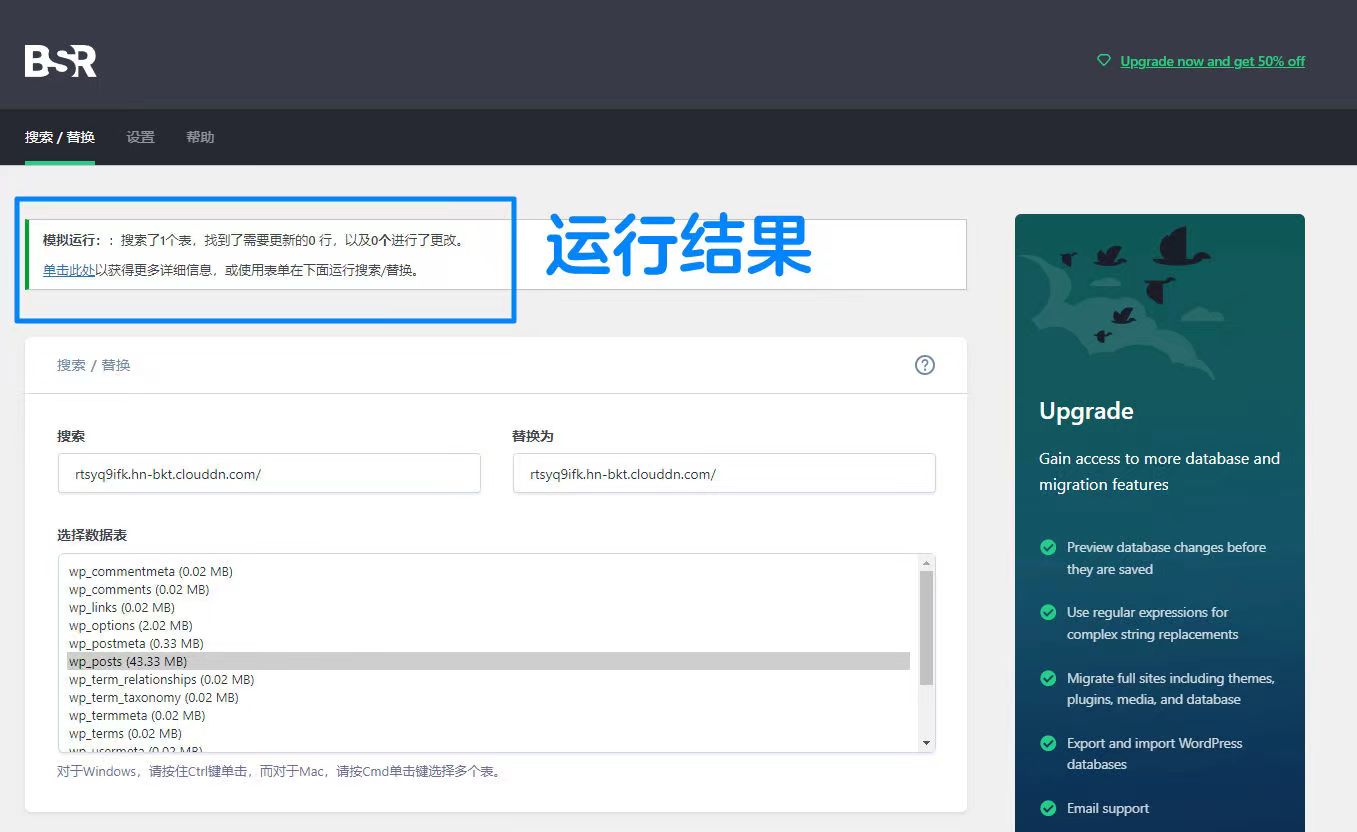Click checkmark icon beside Email support
The image size is (1357, 832).
(x=1048, y=808)
